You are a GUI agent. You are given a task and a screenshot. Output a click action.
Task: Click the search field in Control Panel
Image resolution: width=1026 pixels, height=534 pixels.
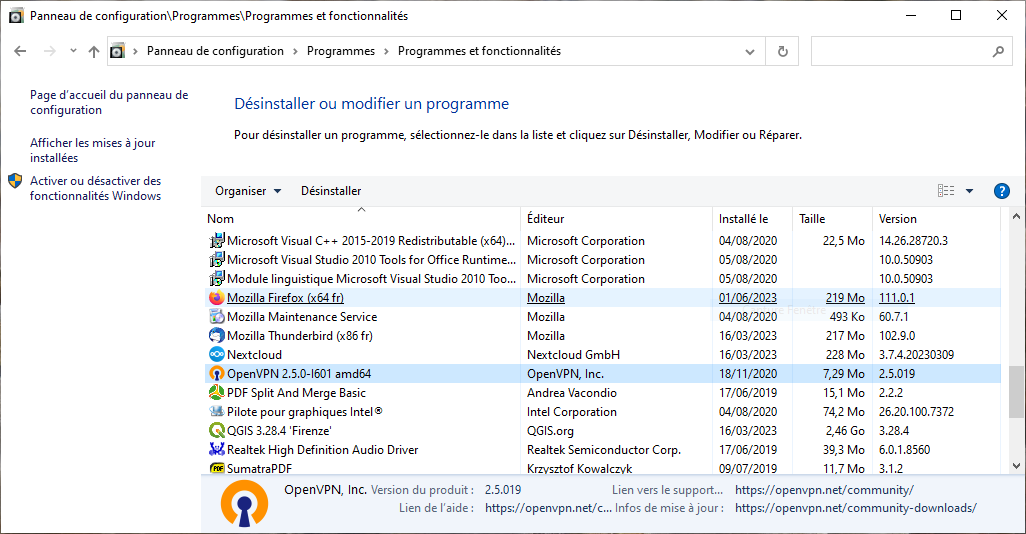click(900, 51)
